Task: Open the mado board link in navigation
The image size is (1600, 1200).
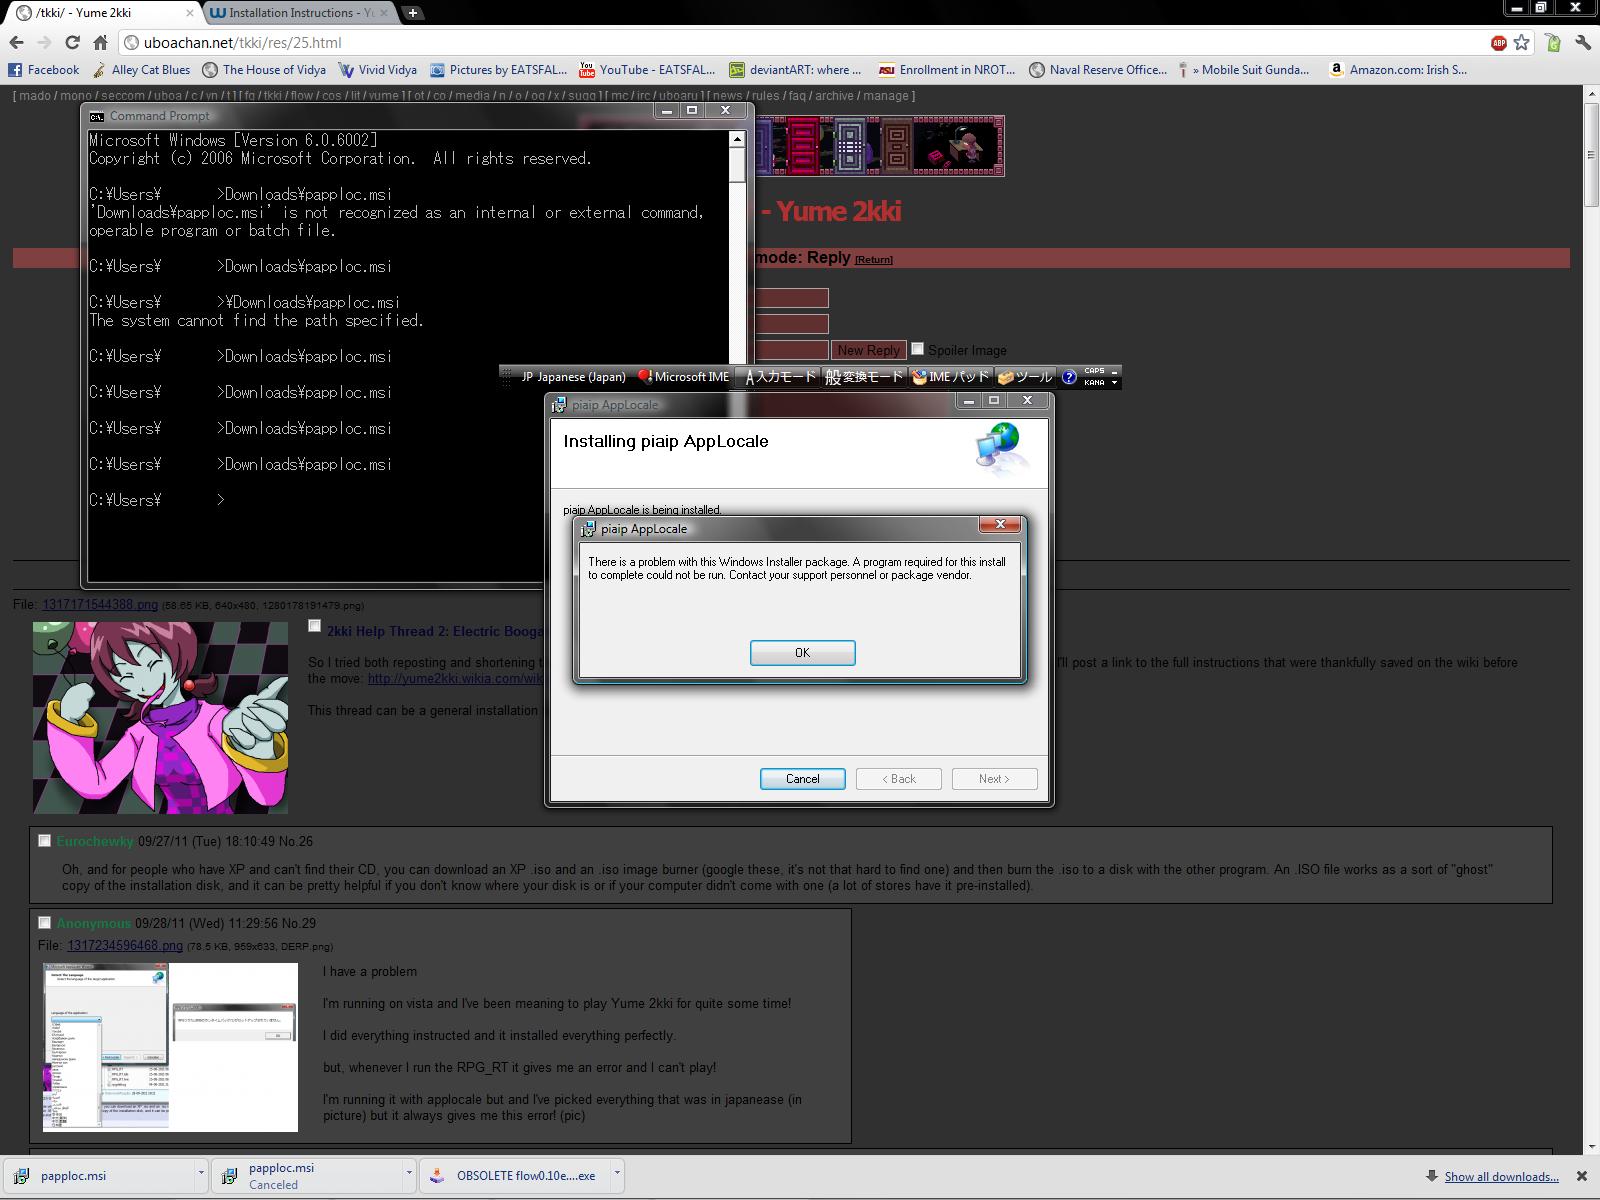Action: [x=35, y=96]
